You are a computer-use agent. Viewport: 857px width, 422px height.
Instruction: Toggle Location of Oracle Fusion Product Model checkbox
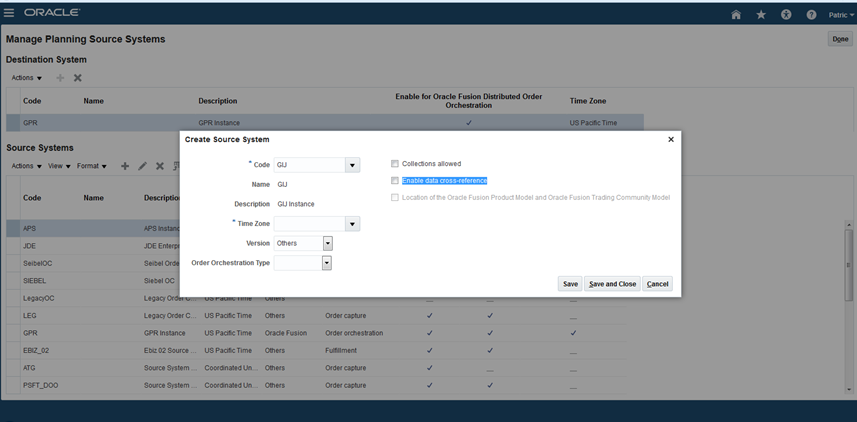(395, 198)
